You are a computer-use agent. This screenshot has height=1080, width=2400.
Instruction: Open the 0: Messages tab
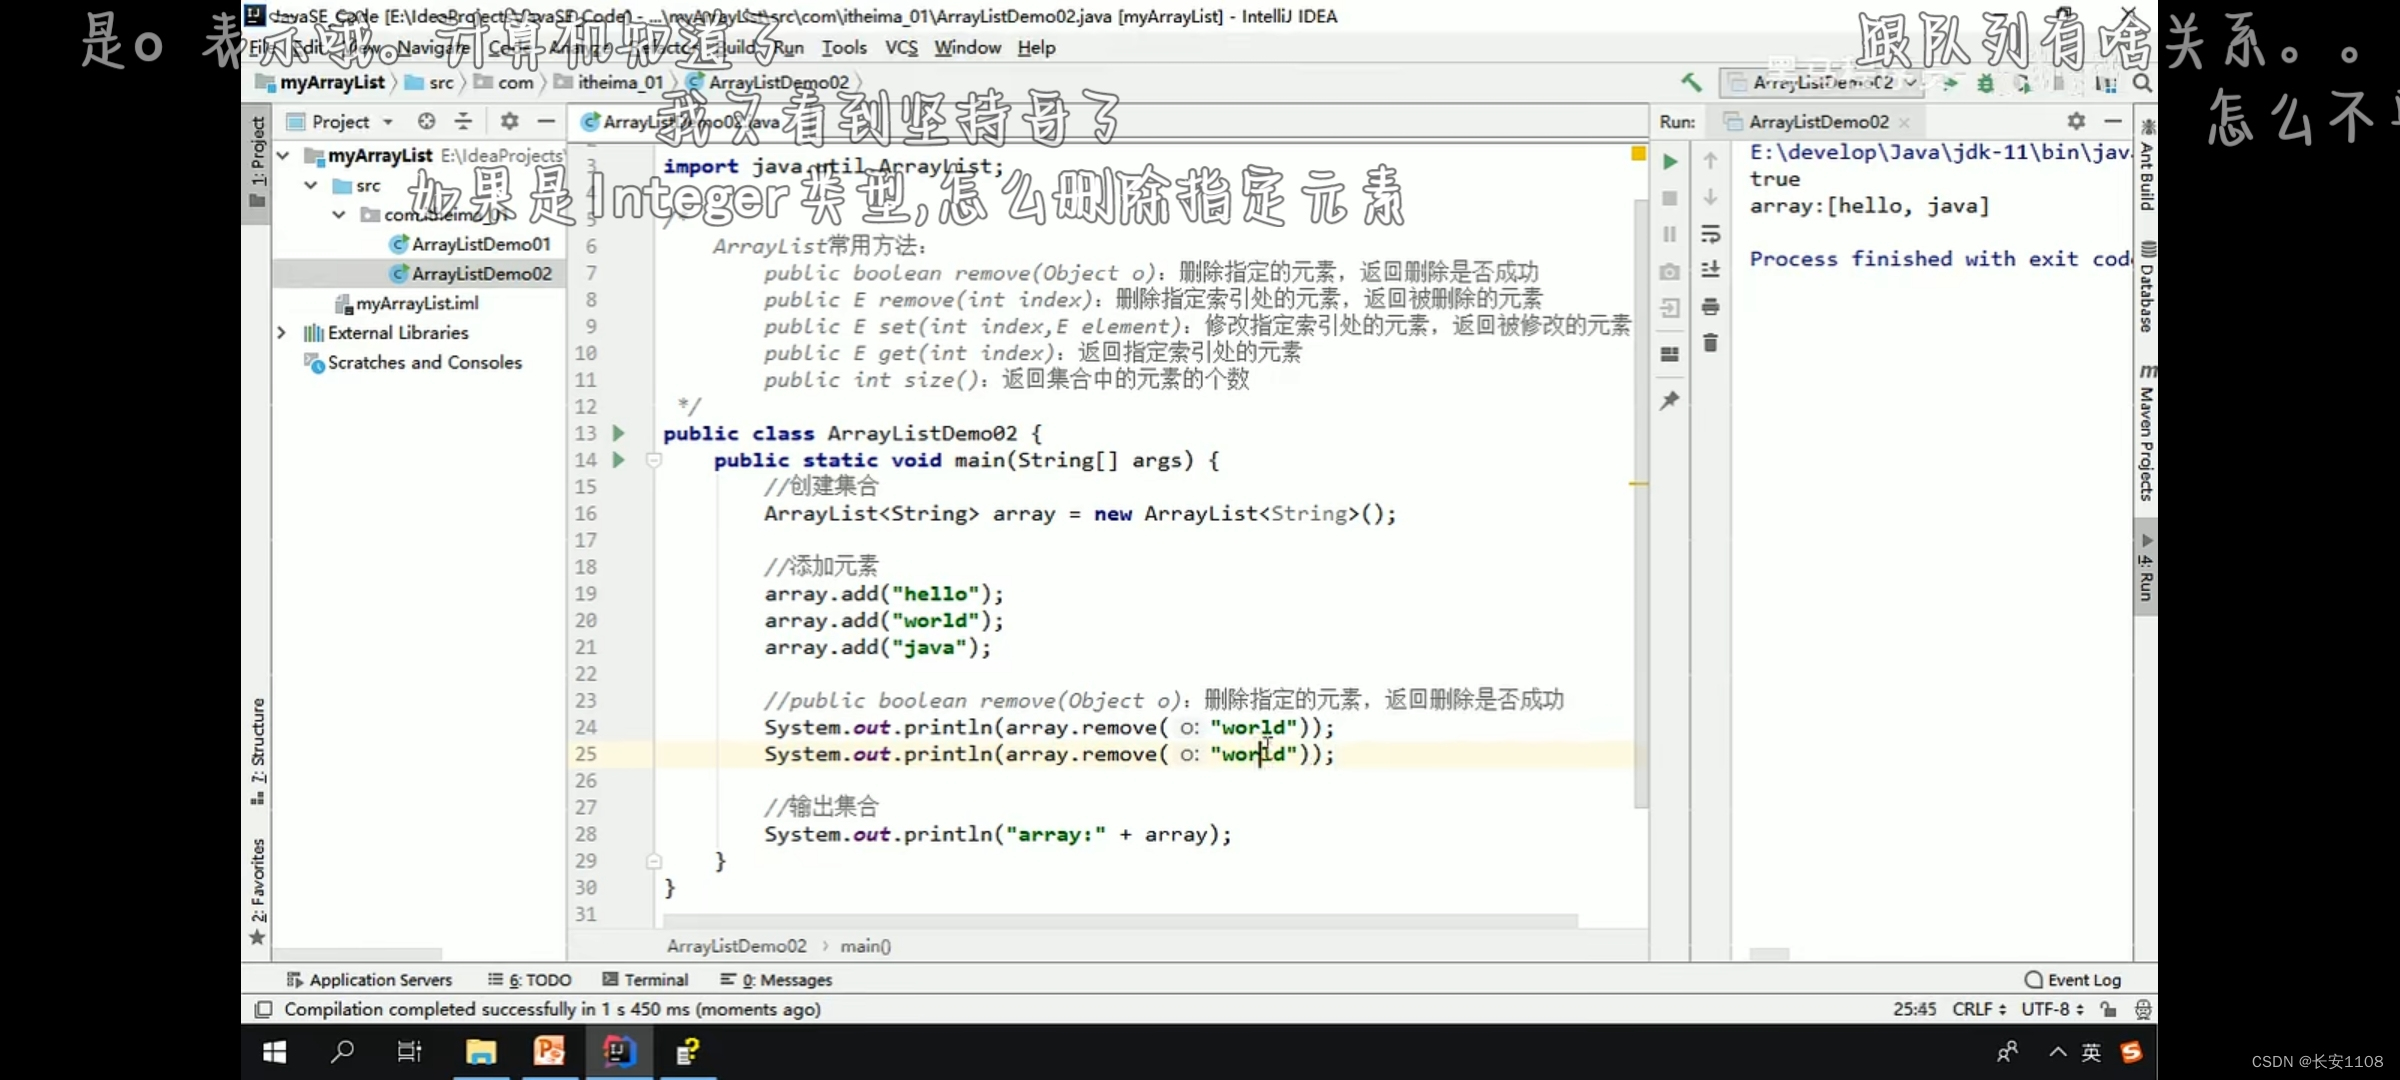(x=776, y=980)
